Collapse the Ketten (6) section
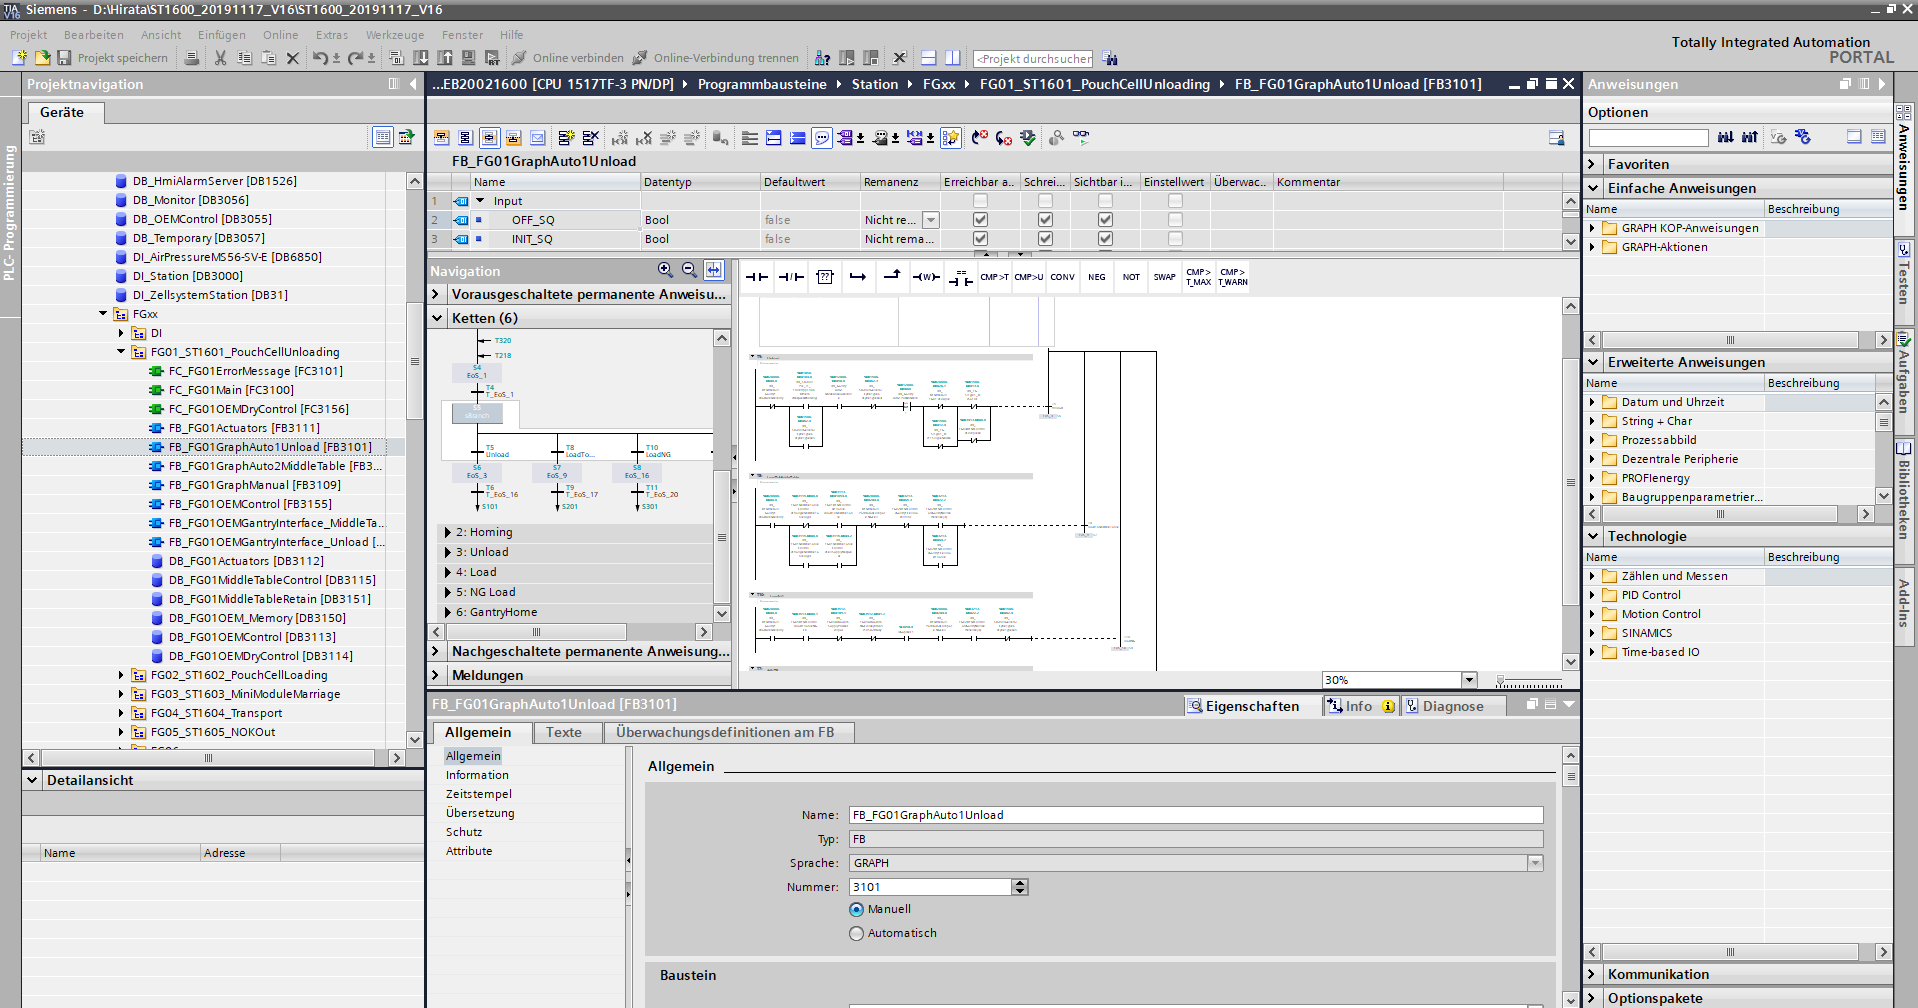 coord(436,319)
